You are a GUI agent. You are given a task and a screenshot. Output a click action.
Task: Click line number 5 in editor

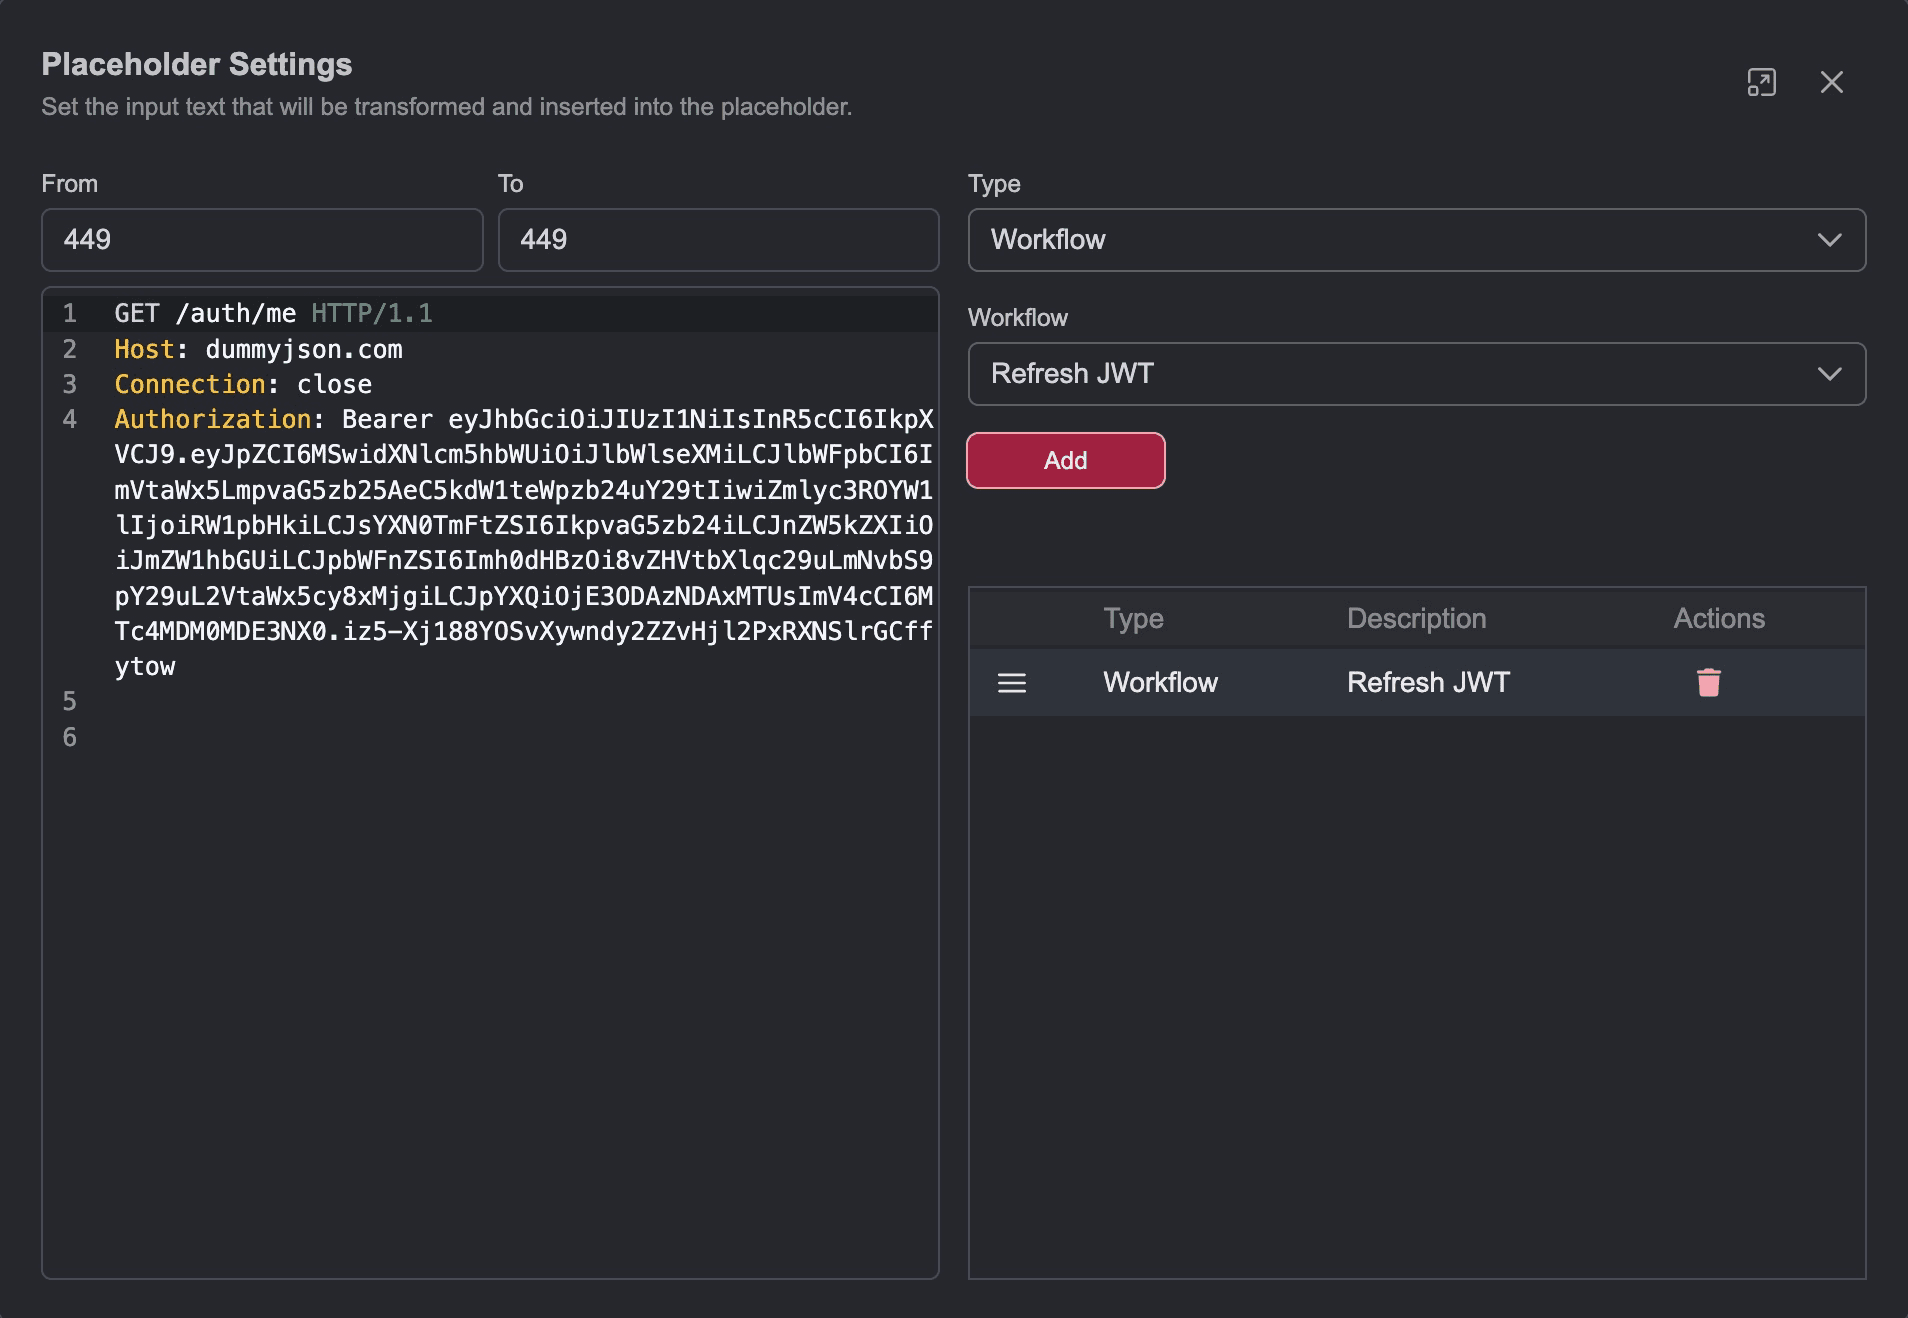(69, 701)
